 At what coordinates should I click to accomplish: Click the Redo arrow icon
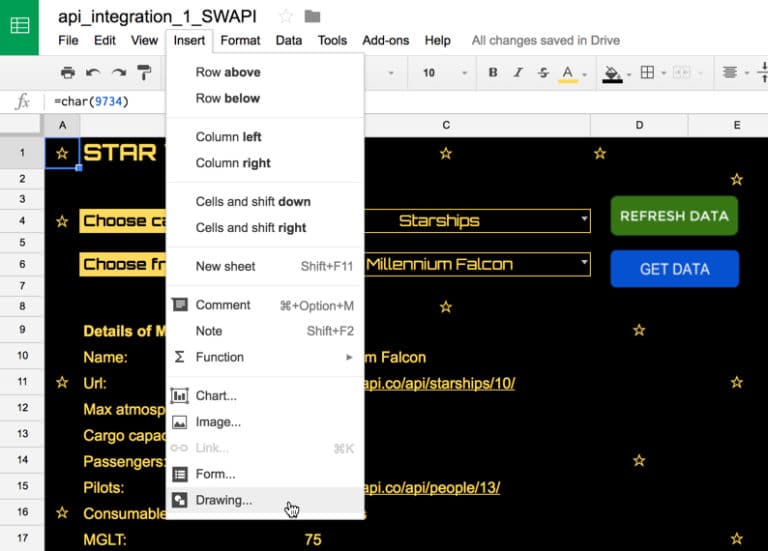pyautogui.click(x=119, y=72)
